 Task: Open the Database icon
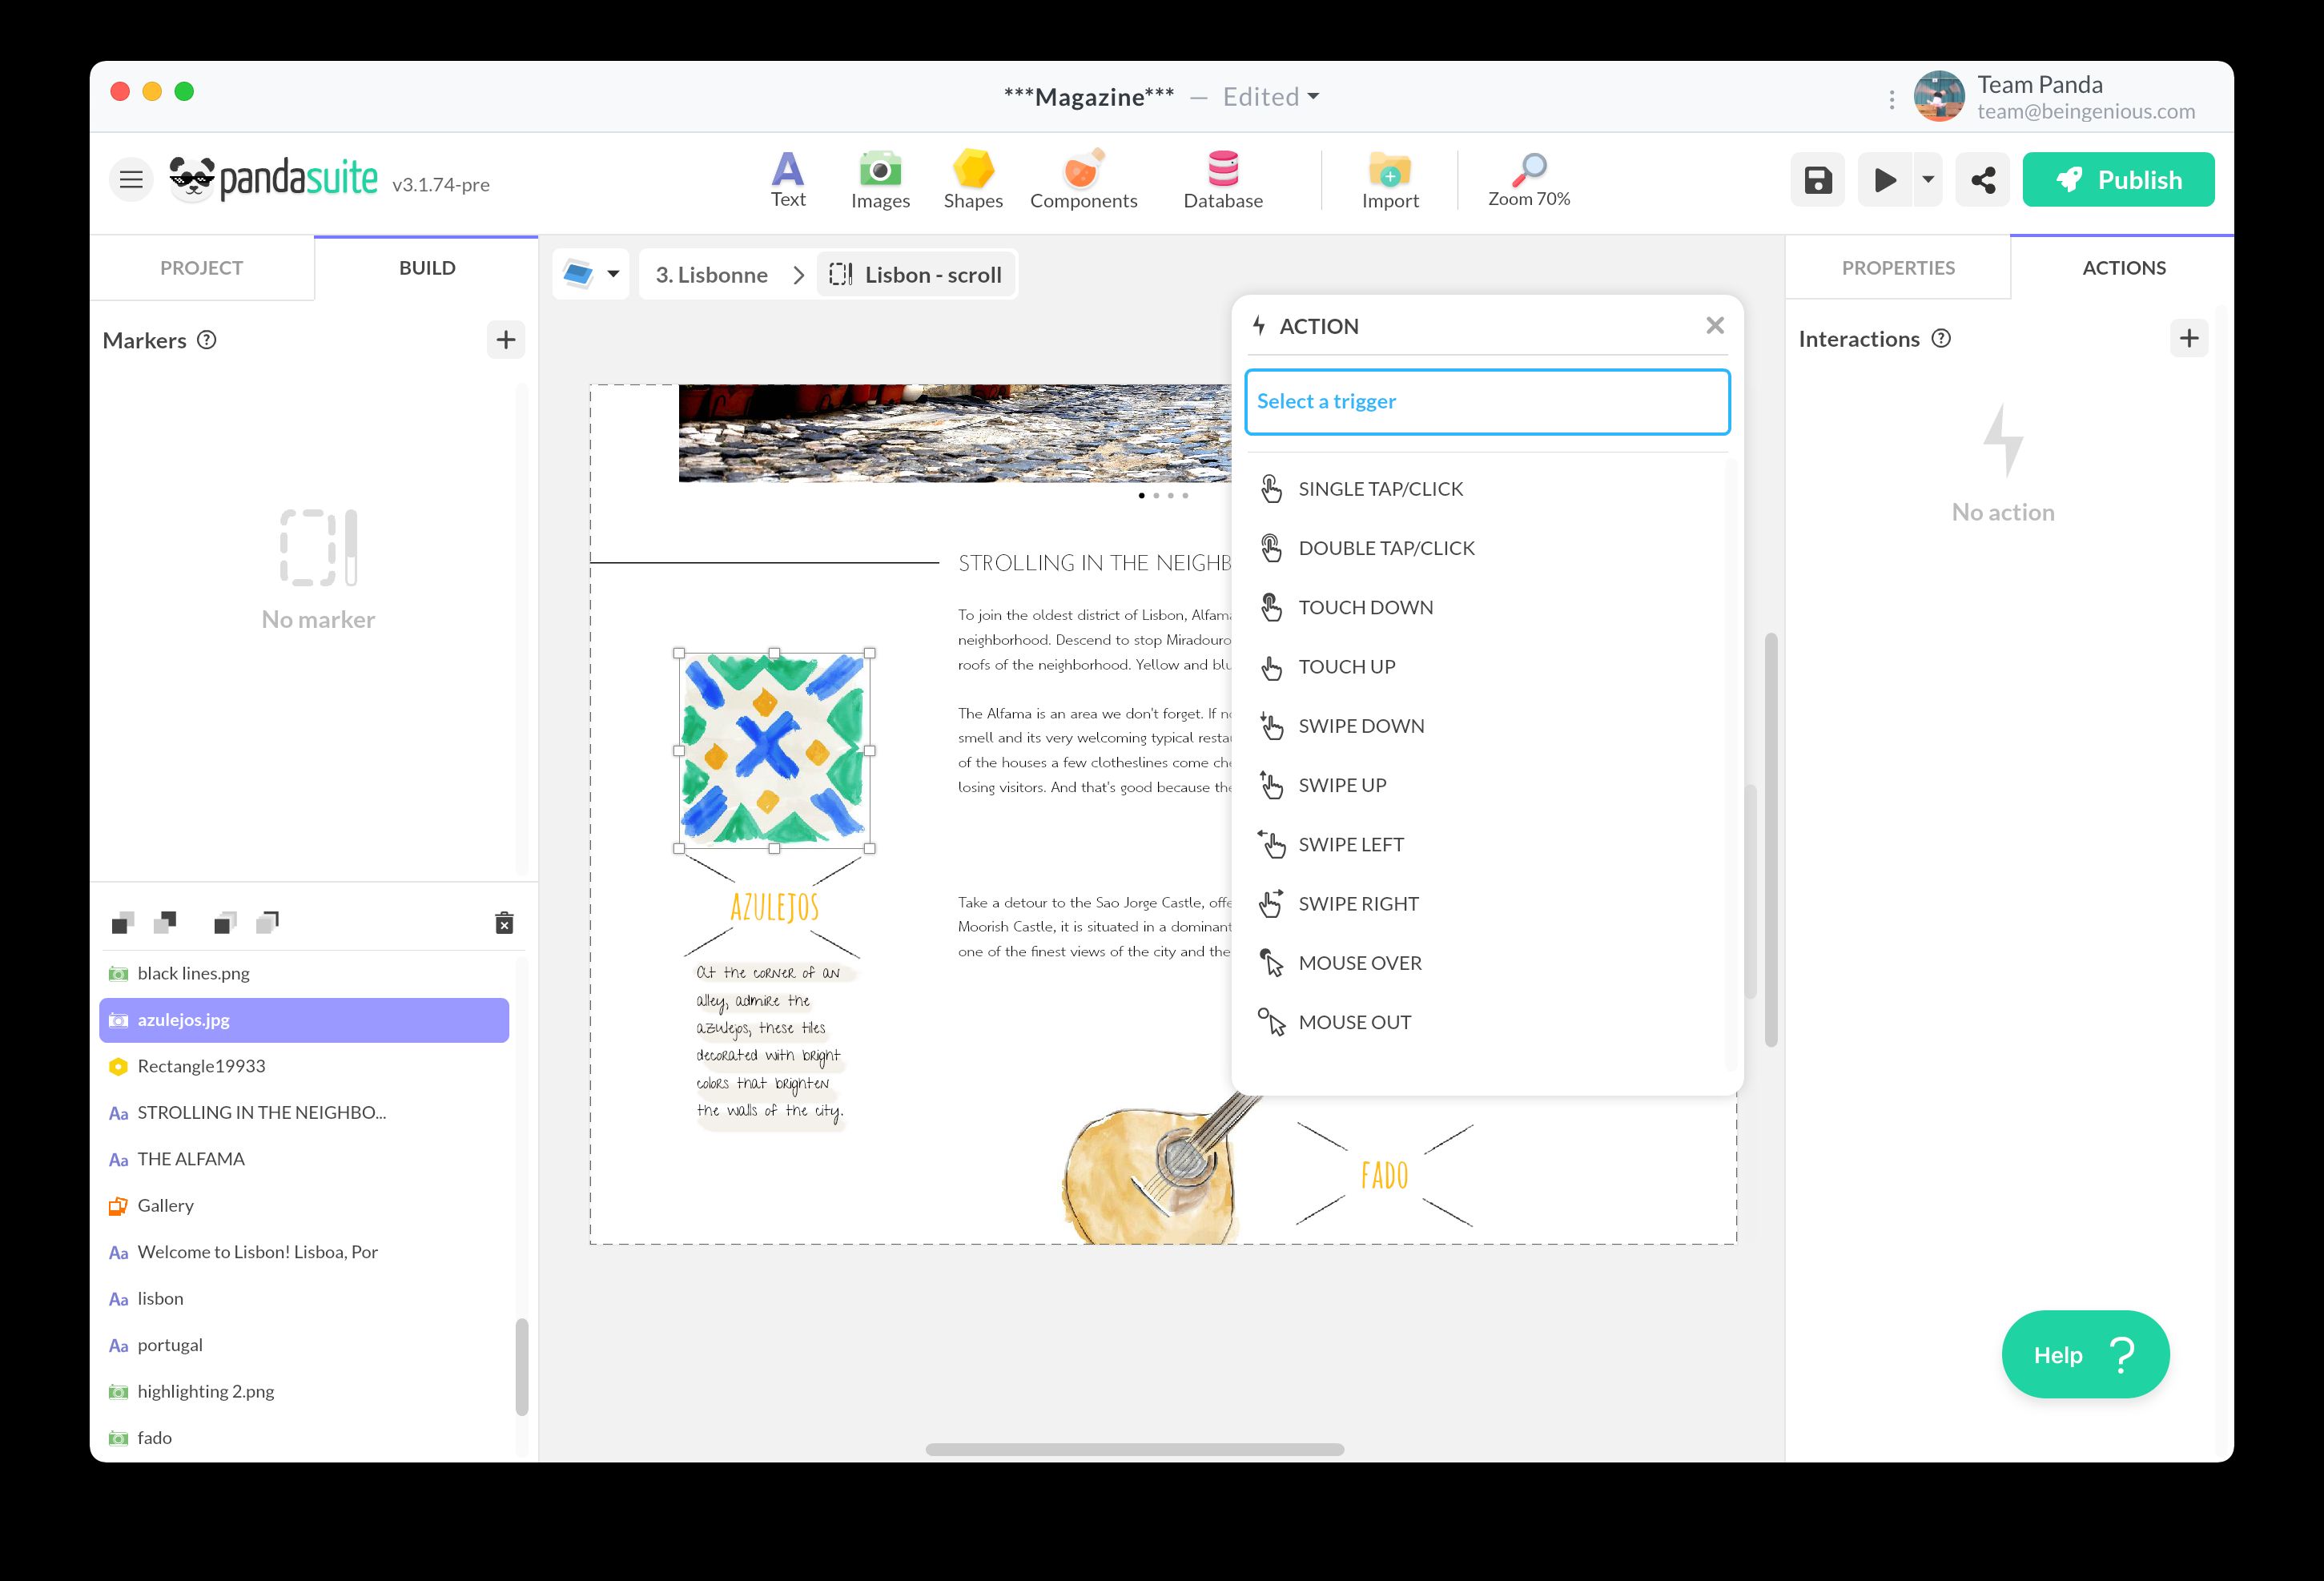coord(1222,170)
